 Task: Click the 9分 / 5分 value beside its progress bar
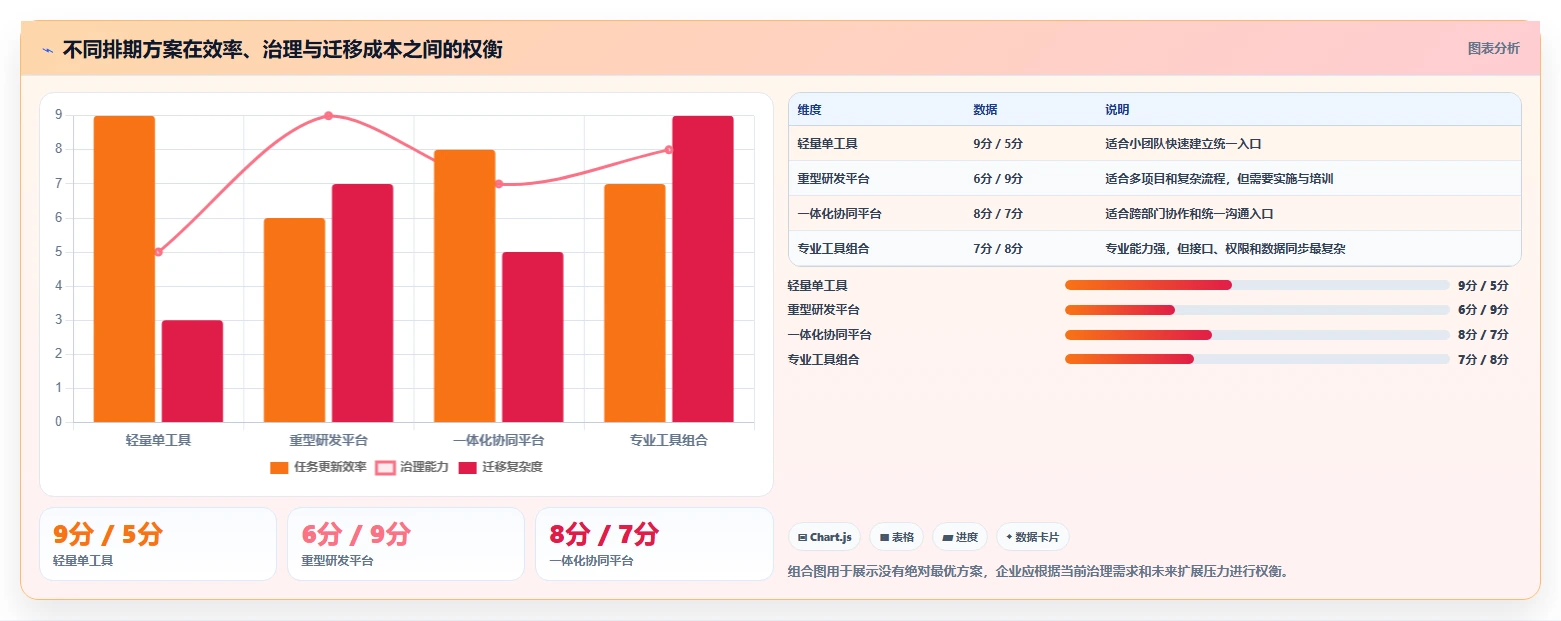point(1483,285)
